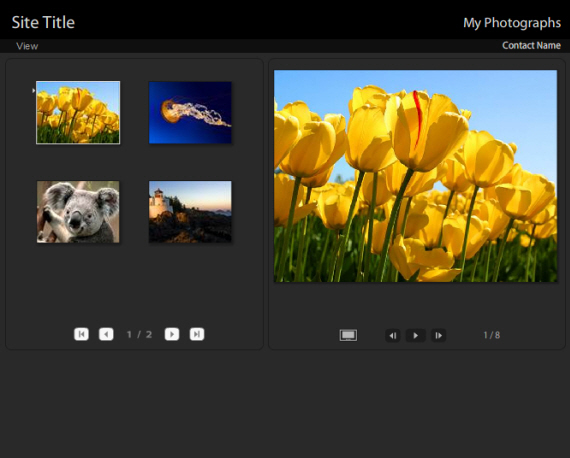Select the koala thumbnail
Screen dimensions: 570x458
78,212
